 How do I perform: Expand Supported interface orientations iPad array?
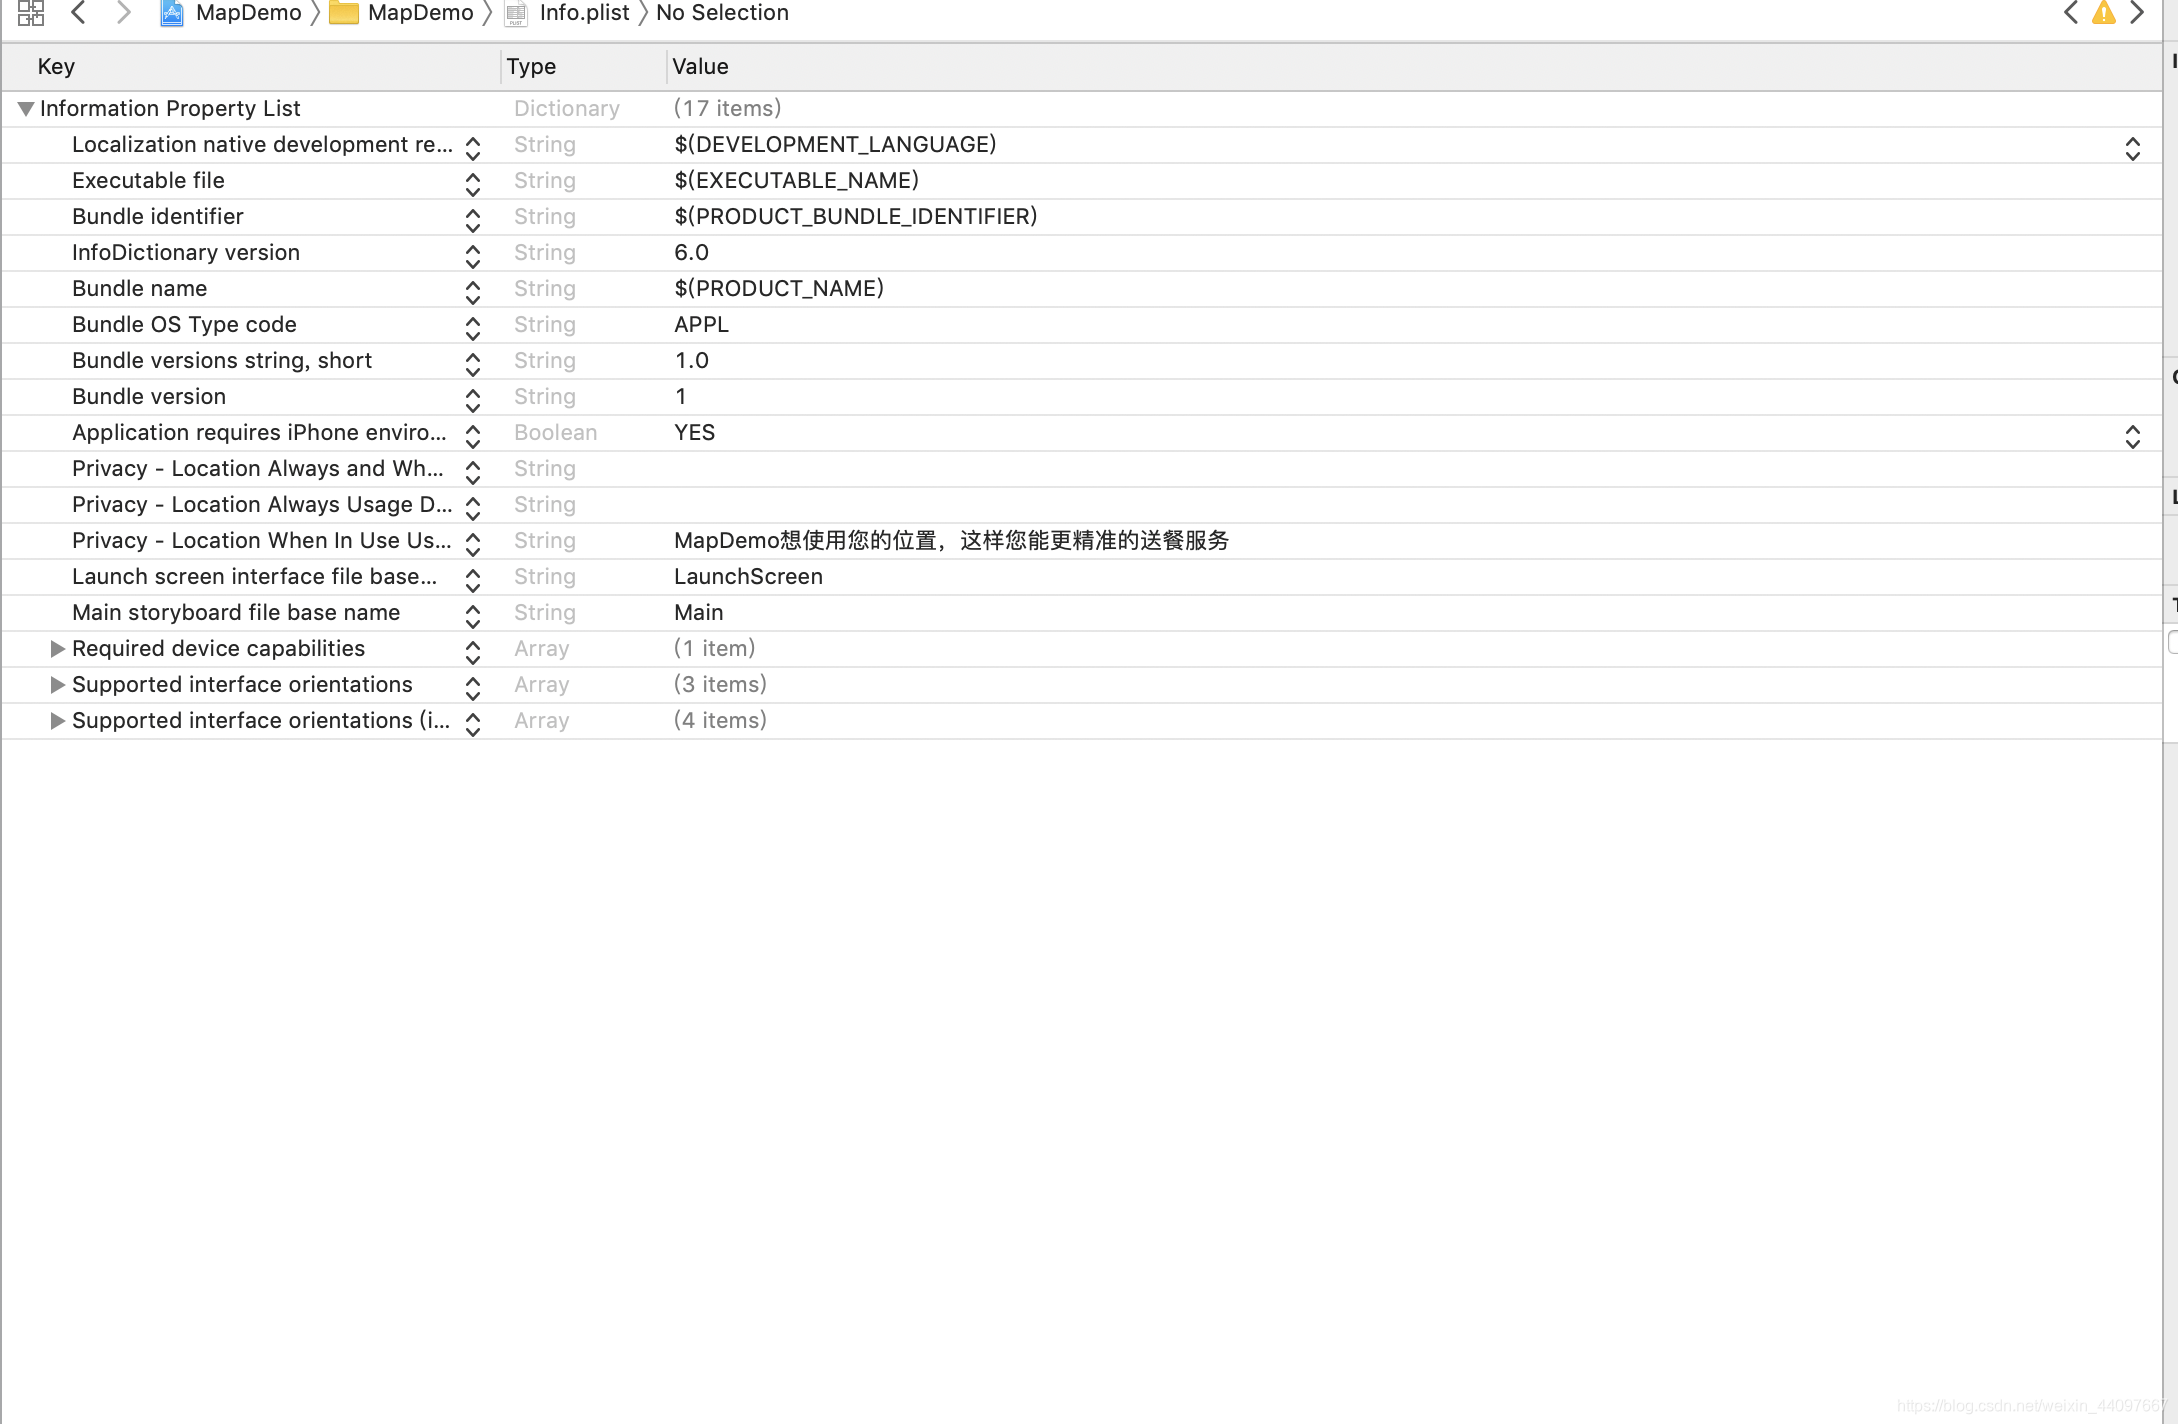click(x=57, y=720)
